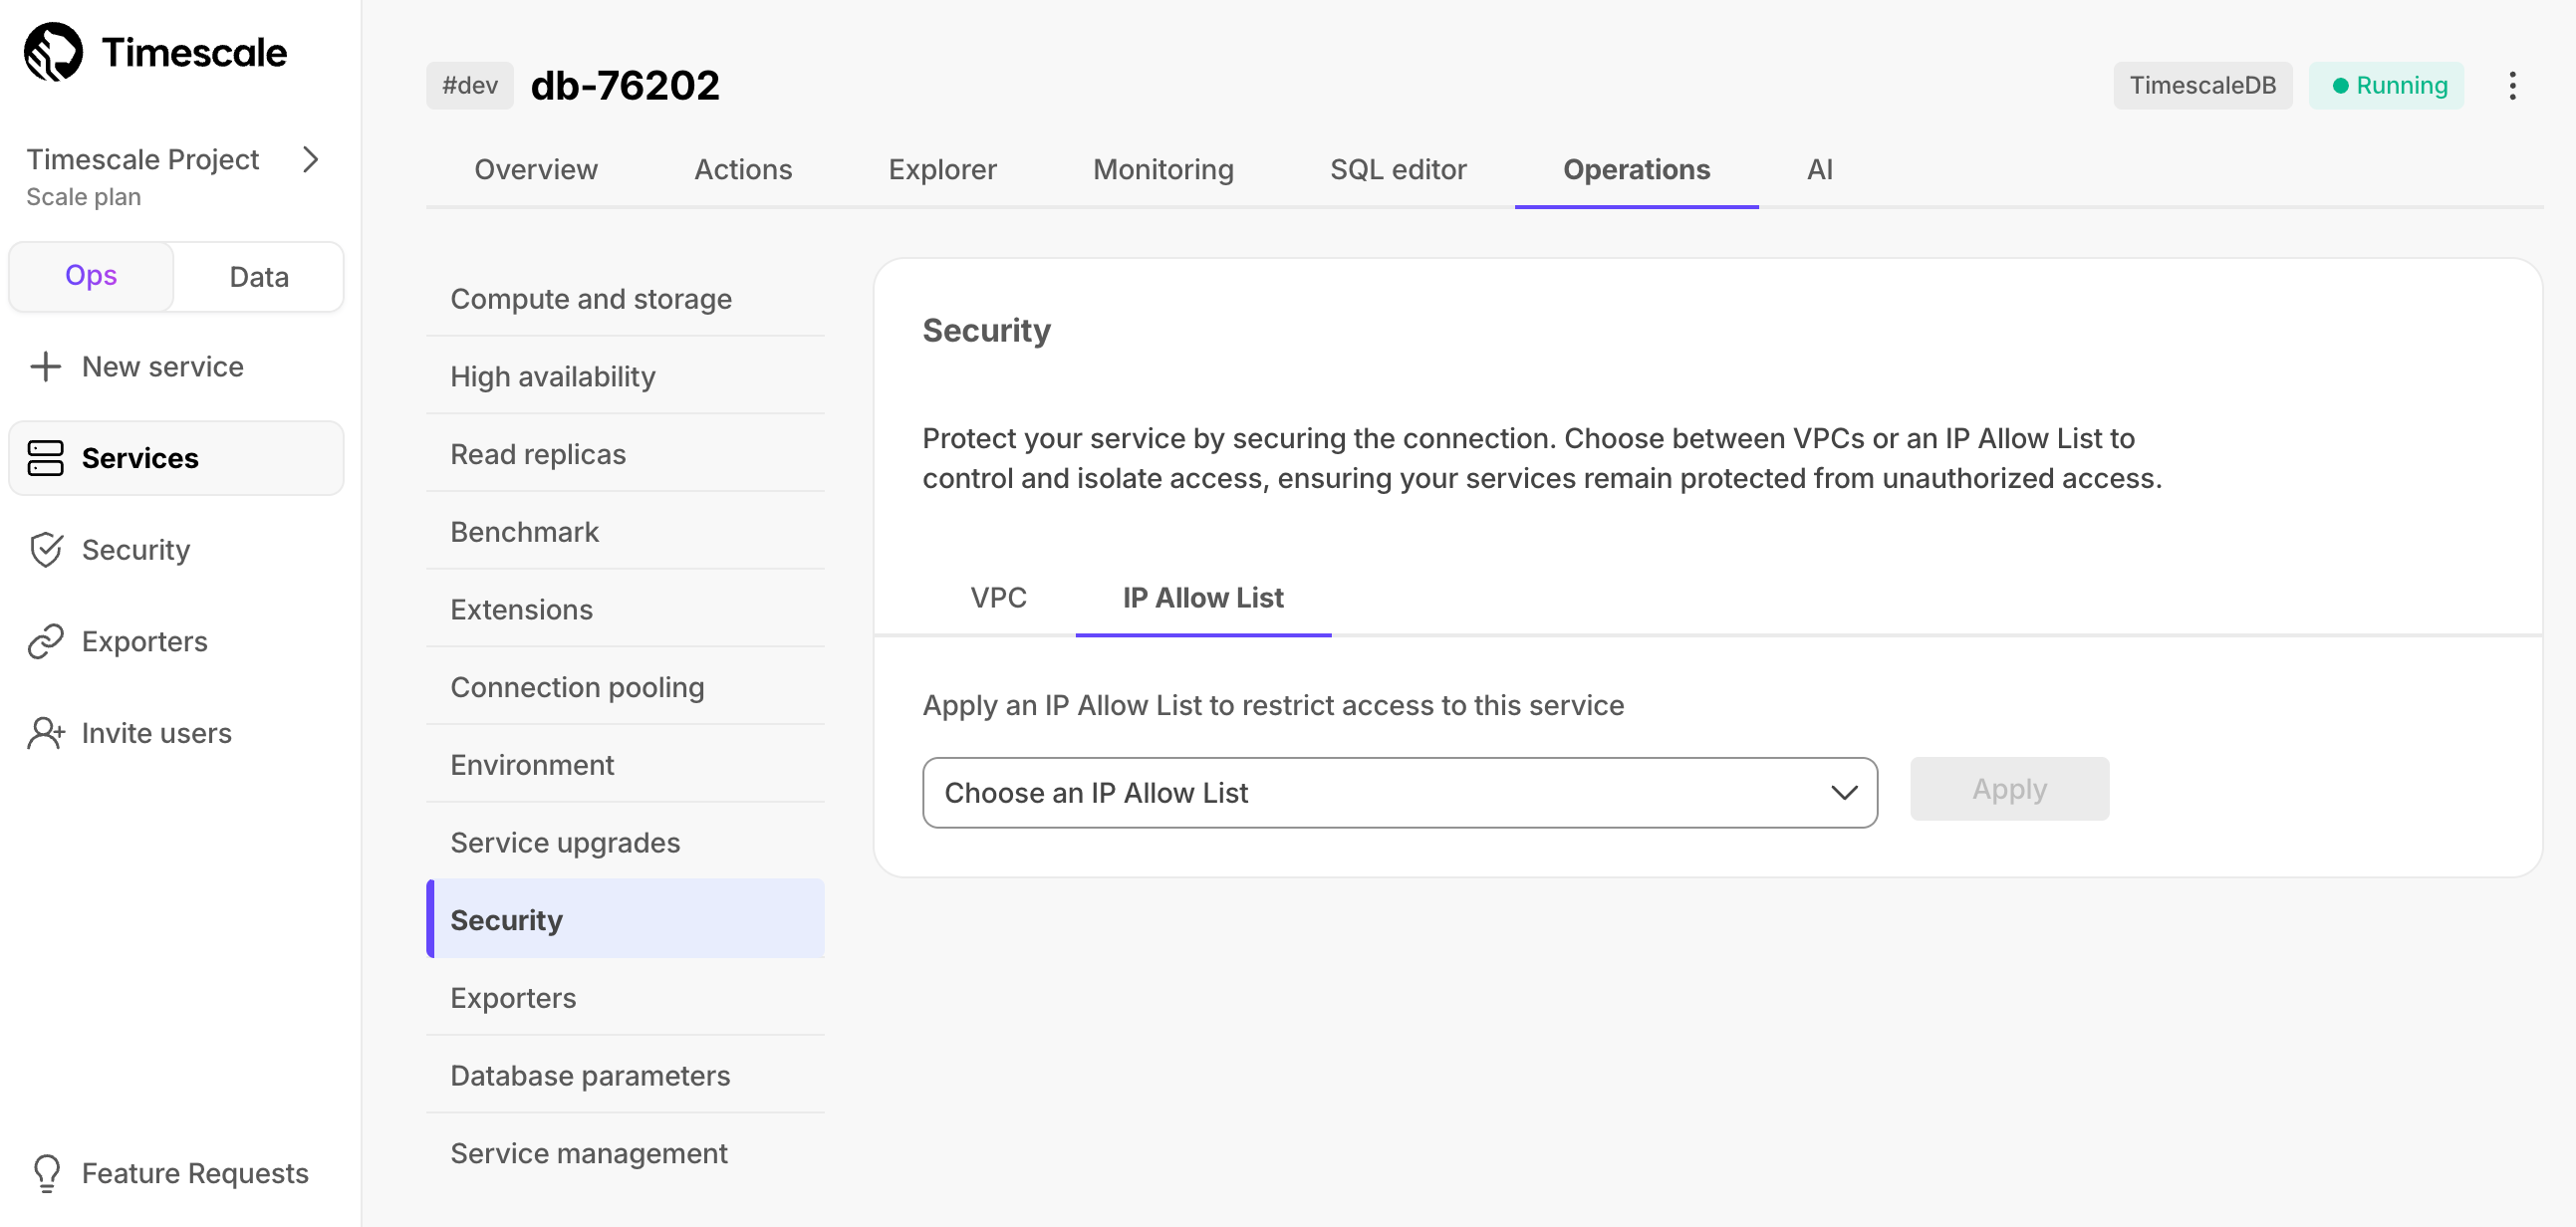Click the Apply button
This screenshot has height=1227, width=2576.
2009,789
